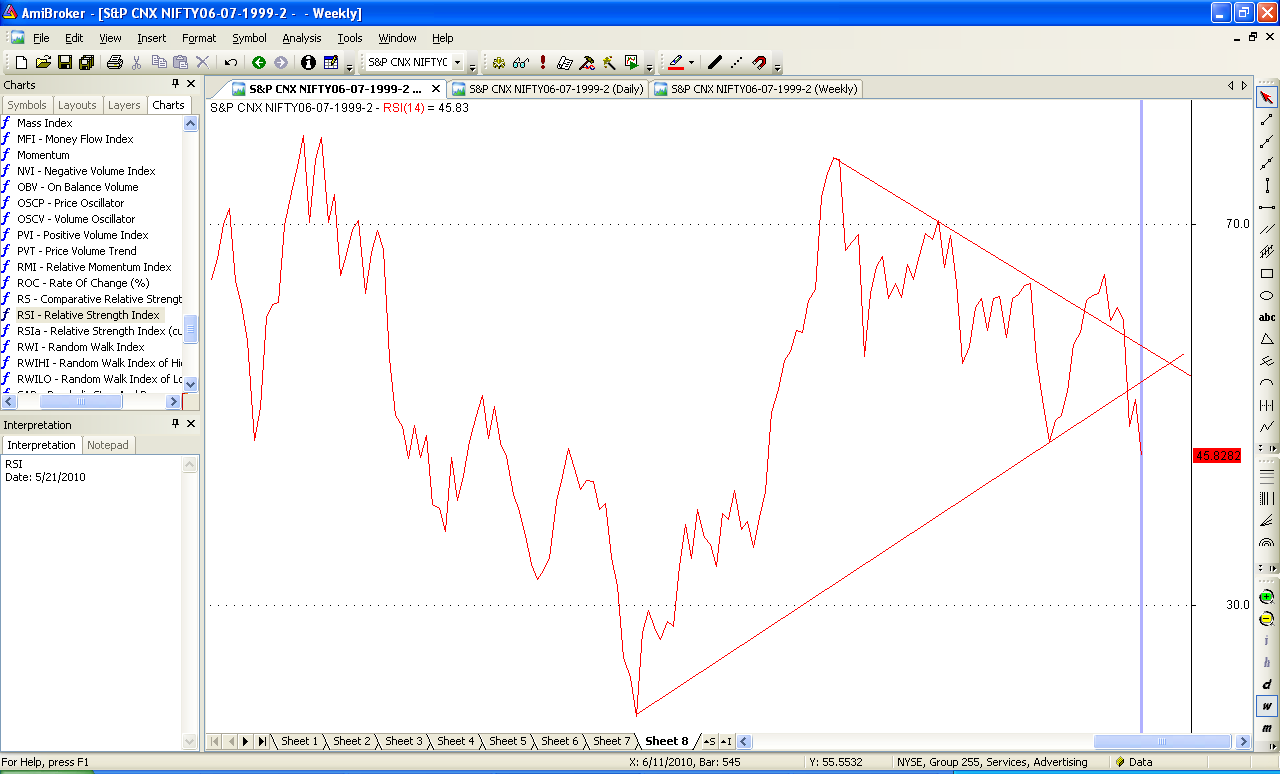The image size is (1280, 774).
Task: Click the Charts list scroll-down arrow
Action: click(x=191, y=384)
